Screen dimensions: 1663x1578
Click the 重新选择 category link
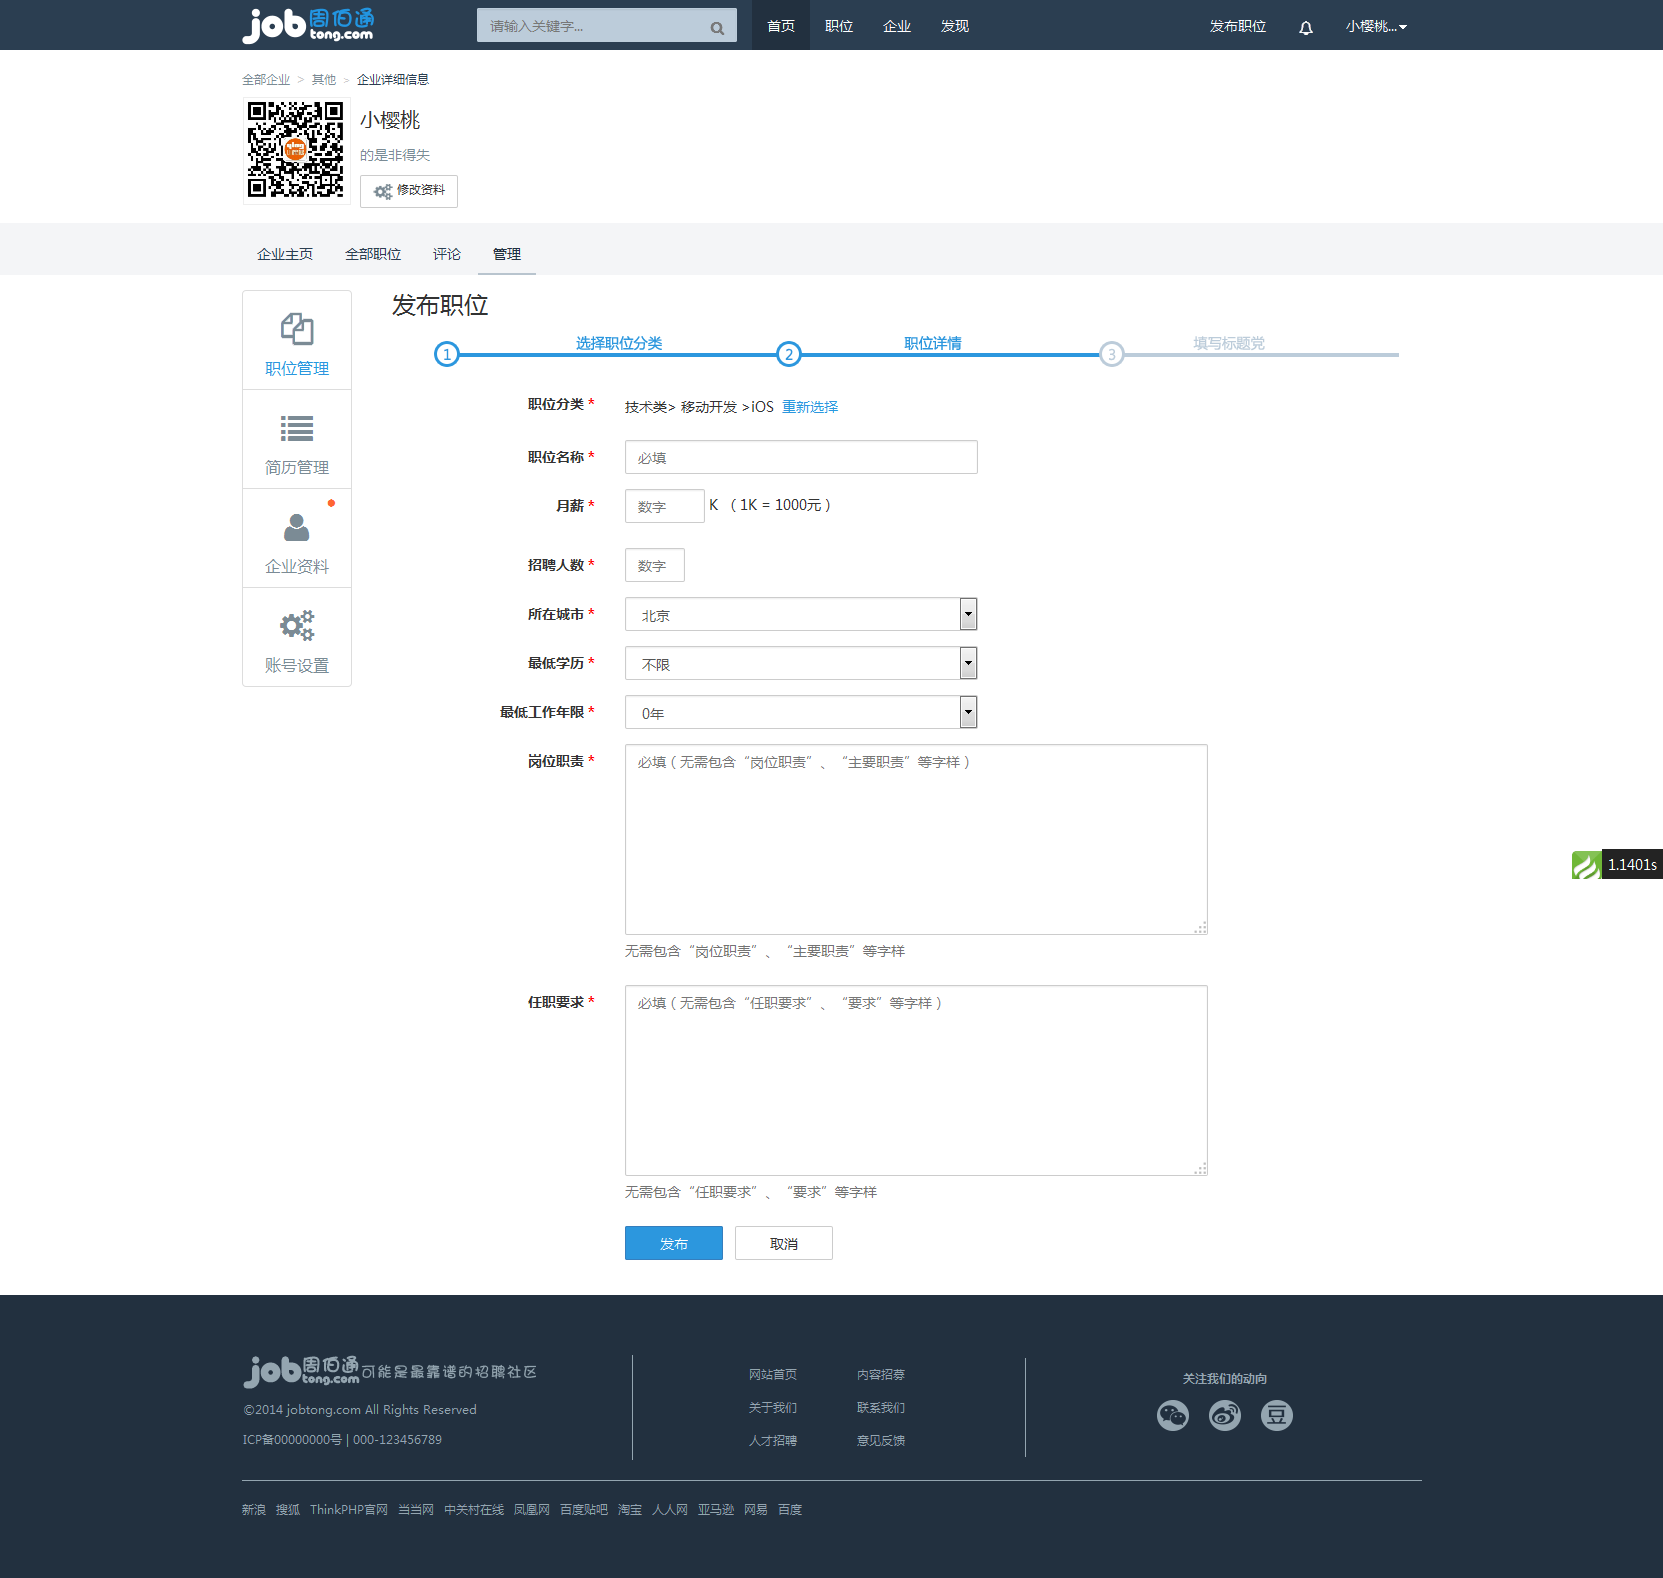point(810,407)
